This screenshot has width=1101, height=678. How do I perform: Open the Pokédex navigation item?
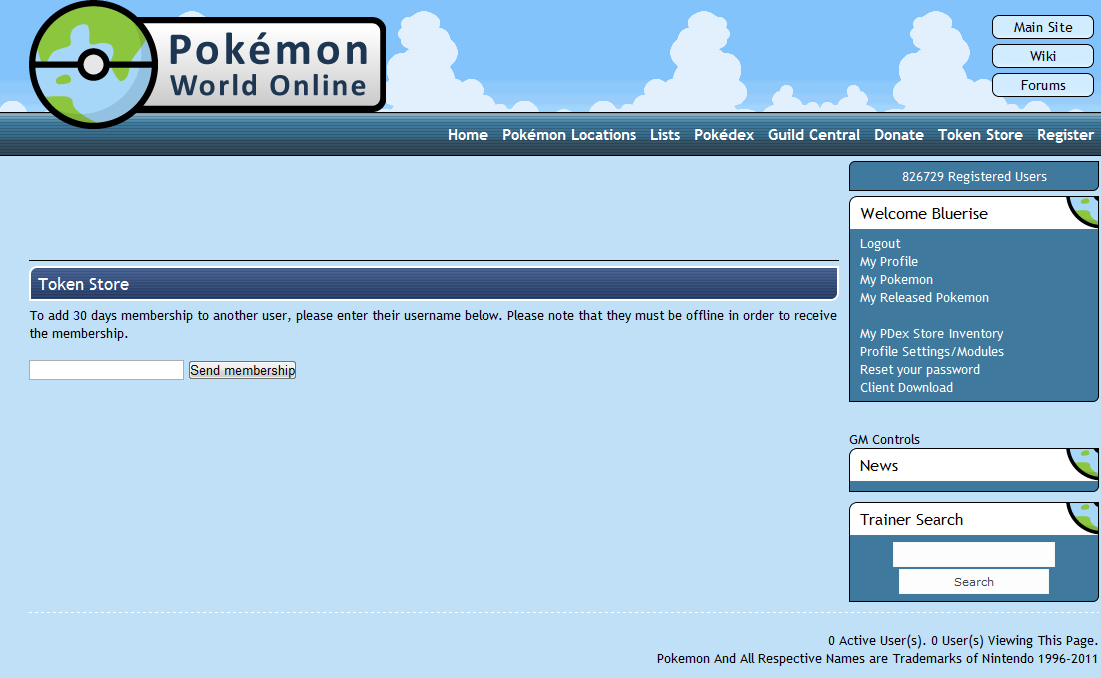[x=723, y=135]
